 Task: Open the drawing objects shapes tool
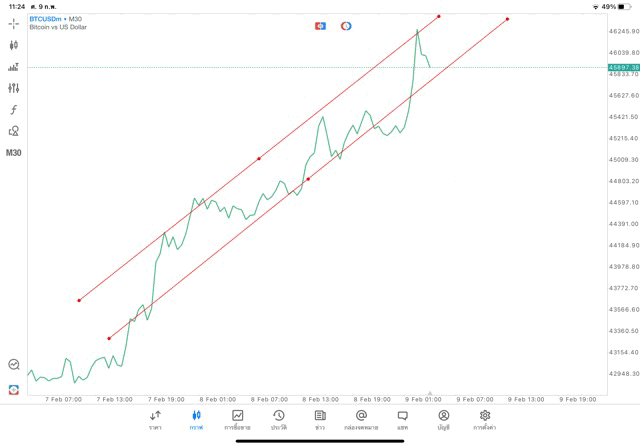click(x=13, y=131)
